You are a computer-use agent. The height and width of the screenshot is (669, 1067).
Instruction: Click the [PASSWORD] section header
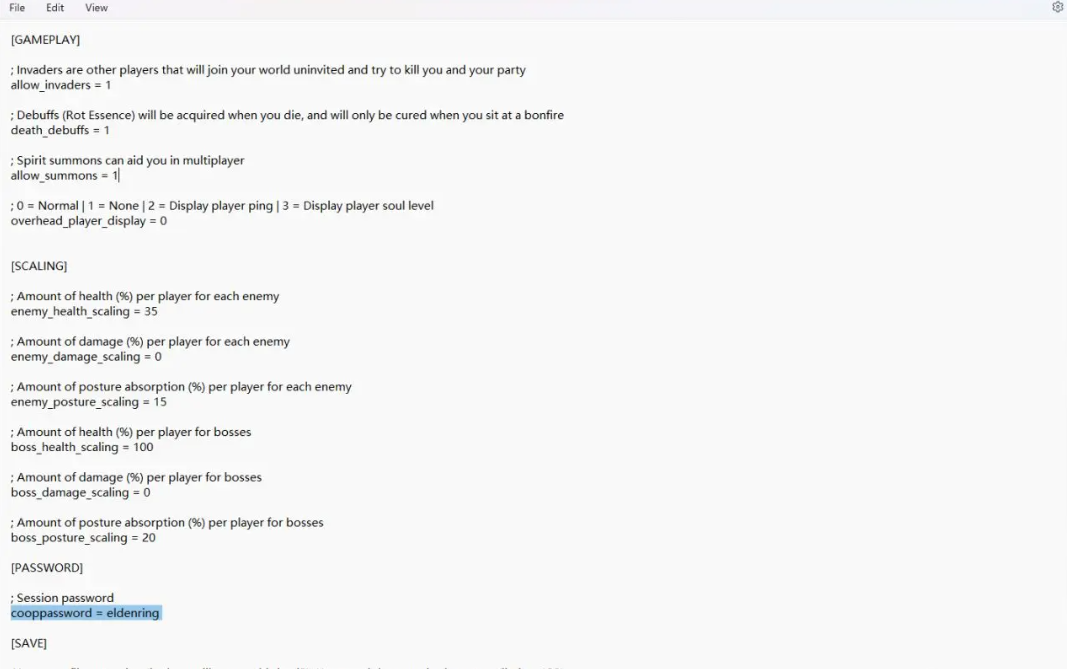point(46,568)
